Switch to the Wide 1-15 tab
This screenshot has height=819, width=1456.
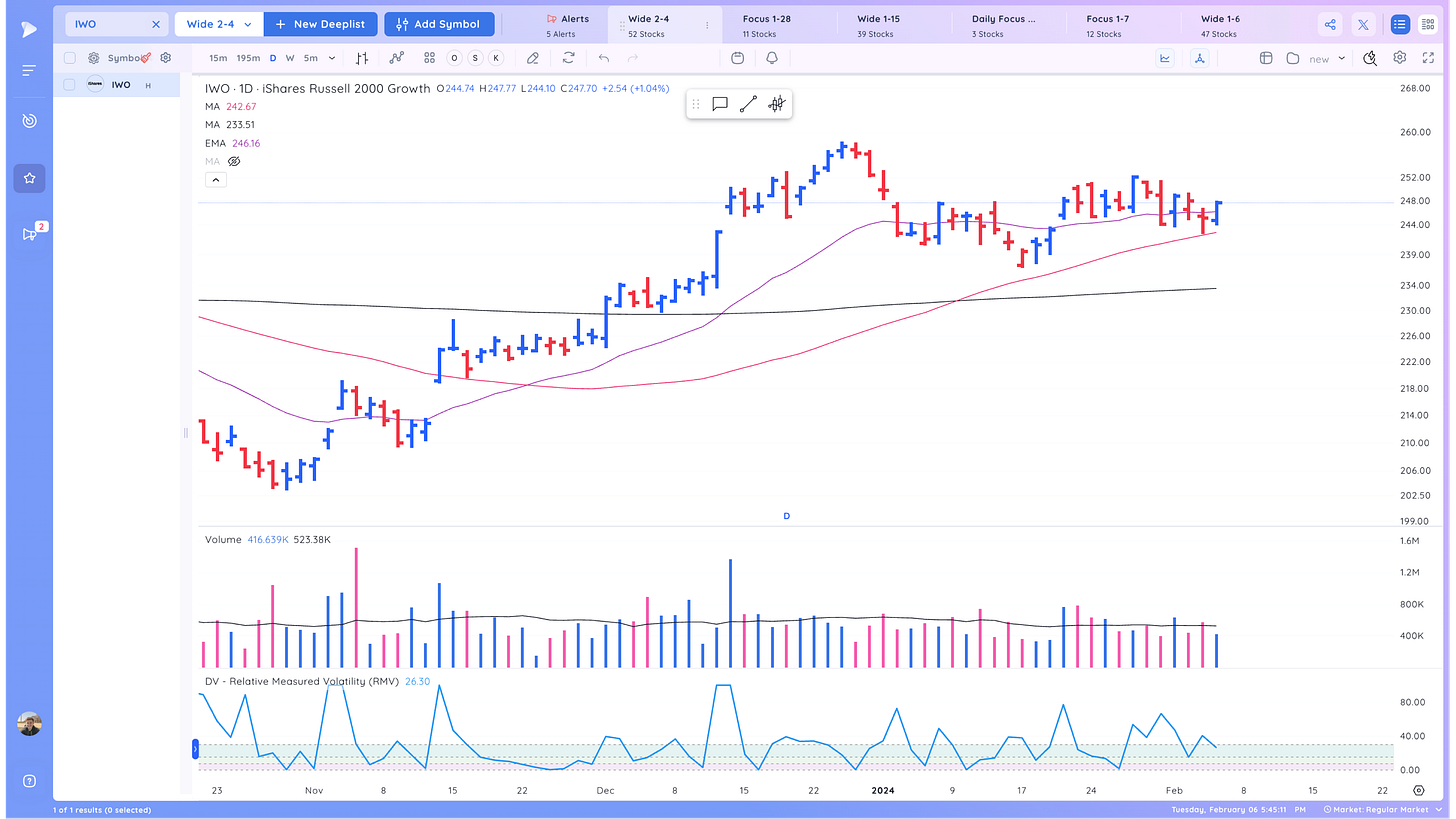879,25
